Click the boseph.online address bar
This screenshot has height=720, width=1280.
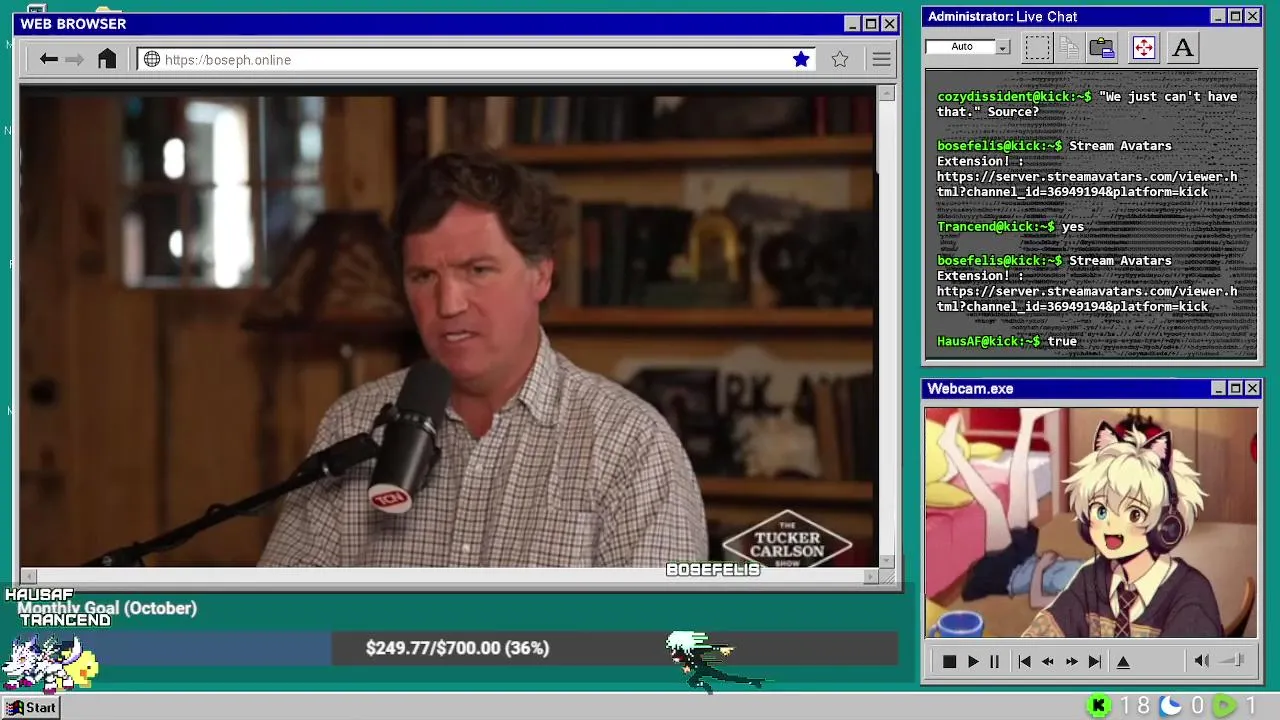(476, 60)
